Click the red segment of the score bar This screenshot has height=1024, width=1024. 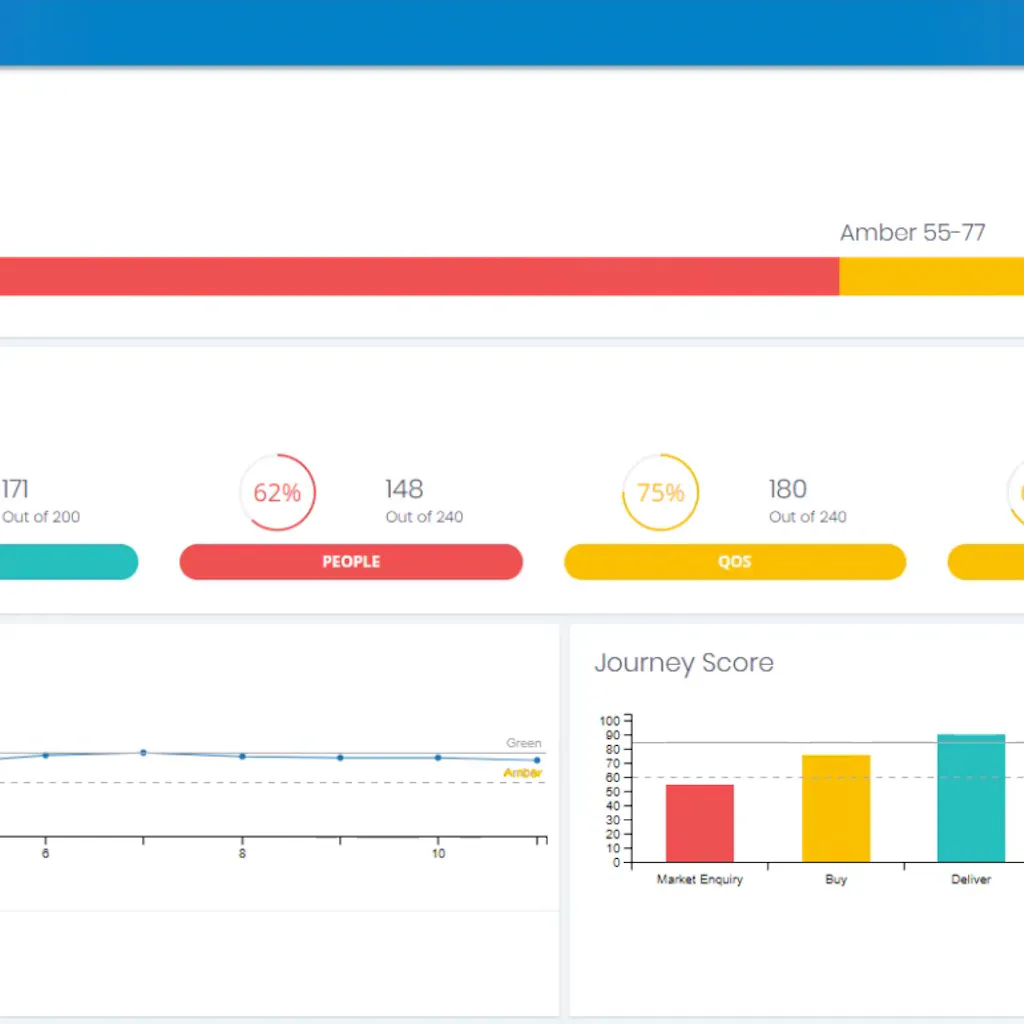(x=418, y=276)
